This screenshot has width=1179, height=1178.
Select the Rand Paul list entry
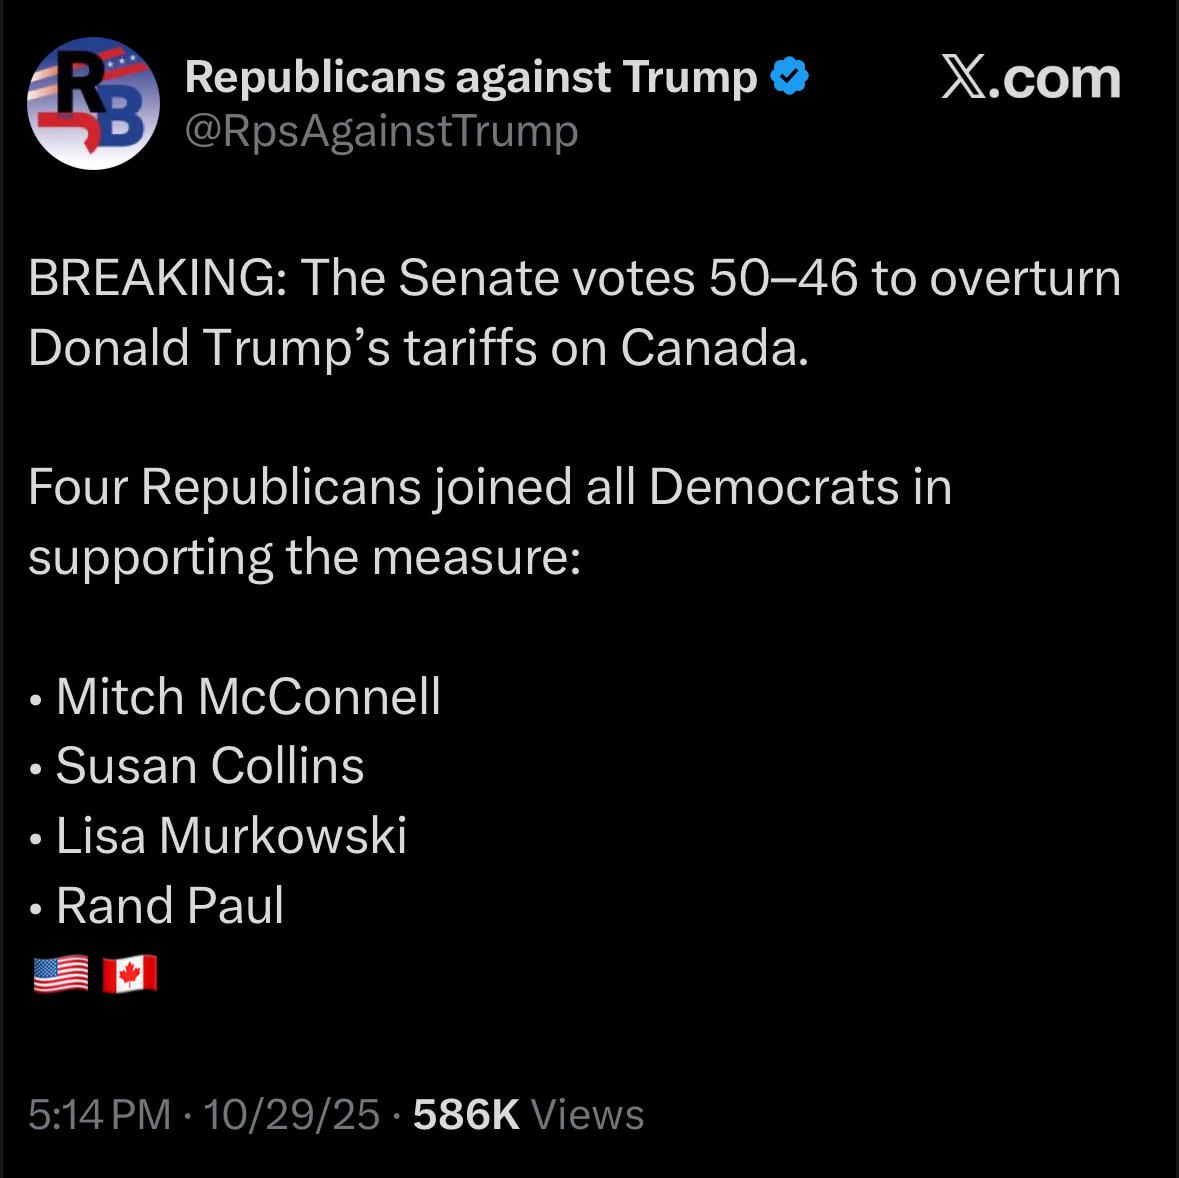[170, 906]
